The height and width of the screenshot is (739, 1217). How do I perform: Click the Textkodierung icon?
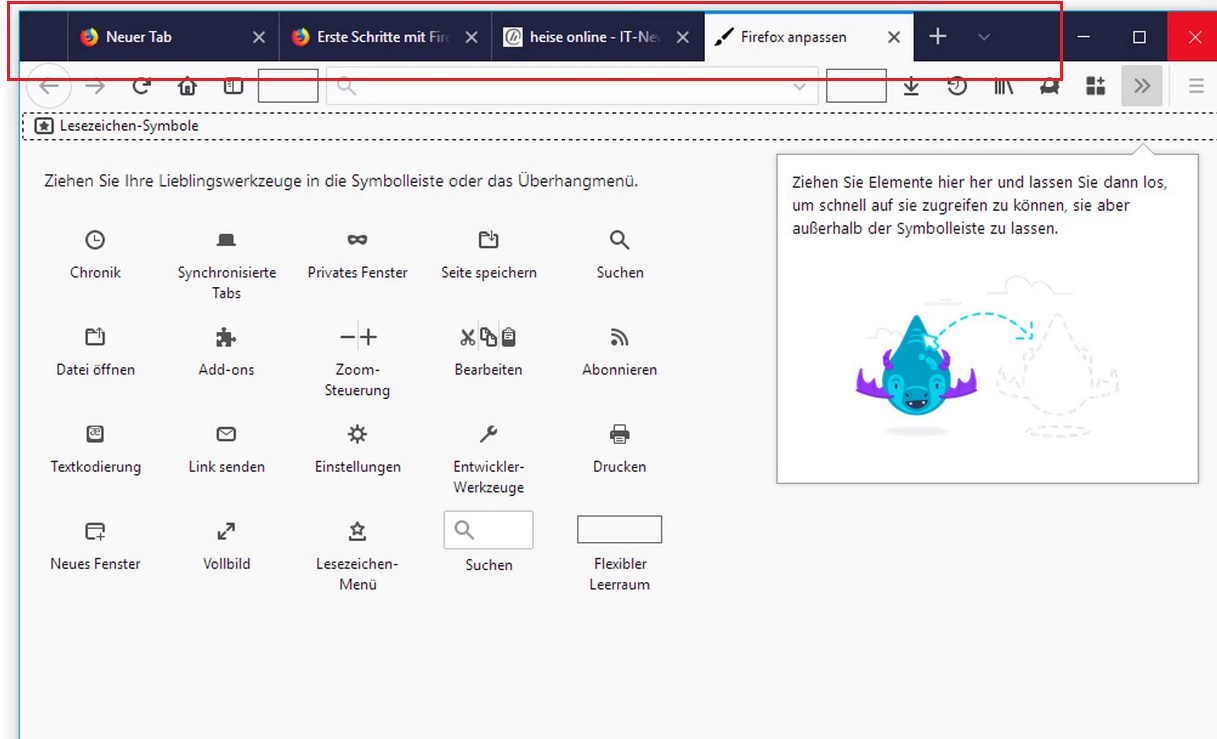point(95,433)
